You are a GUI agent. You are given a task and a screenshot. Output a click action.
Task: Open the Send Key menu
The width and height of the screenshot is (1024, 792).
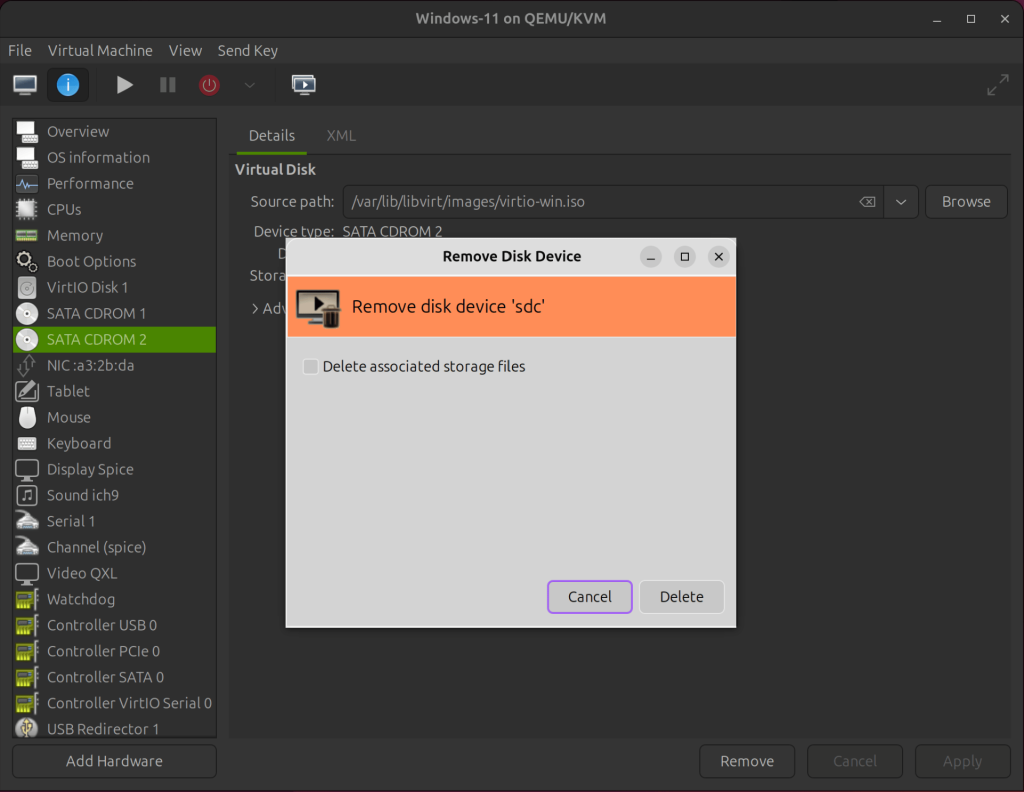point(247,50)
